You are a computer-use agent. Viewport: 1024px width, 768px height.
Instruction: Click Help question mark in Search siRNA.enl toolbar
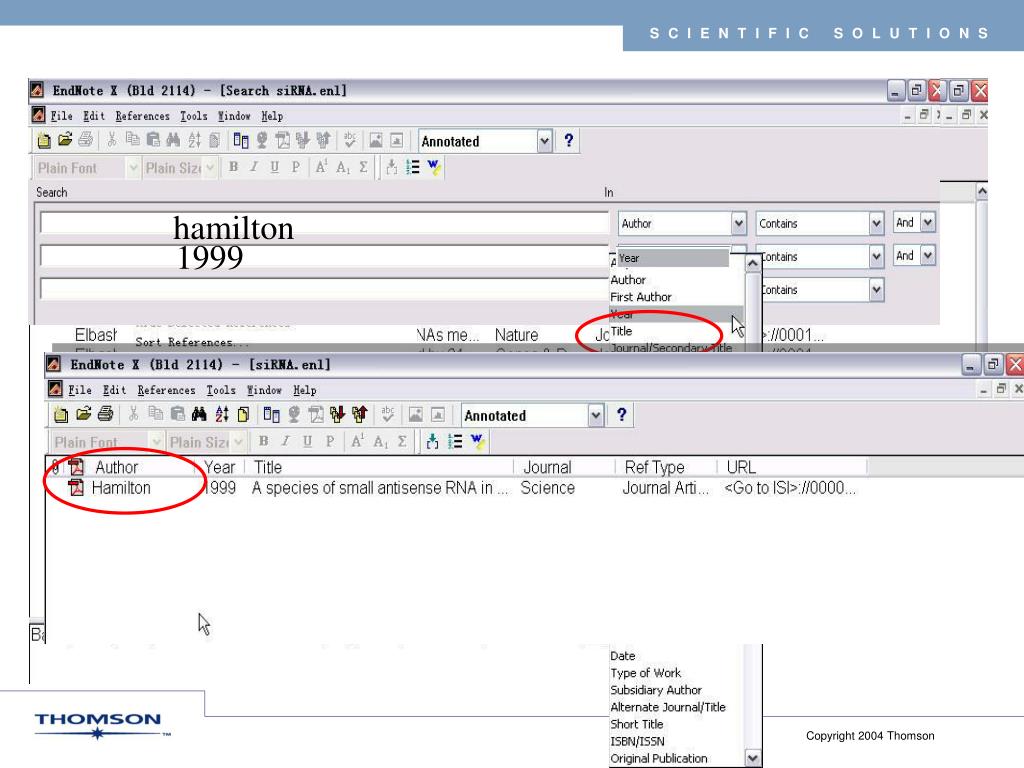pyautogui.click(x=569, y=140)
